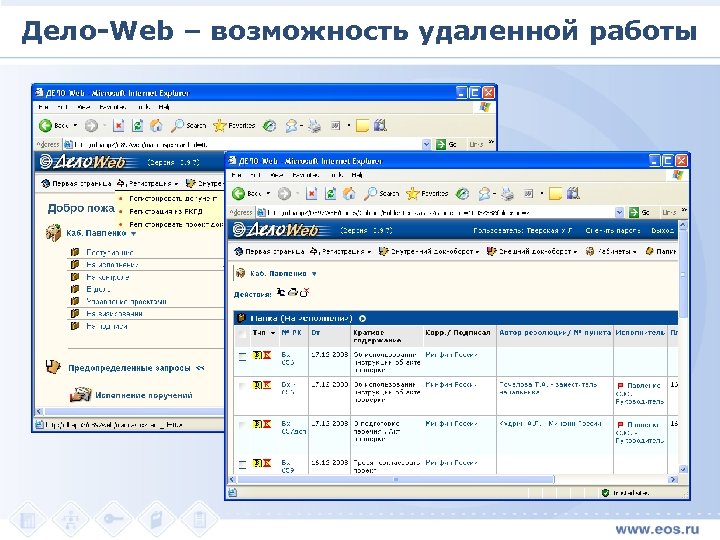Click Forward arrow in front IE window
The height and width of the screenshot is (540, 720).
[284, 194]
